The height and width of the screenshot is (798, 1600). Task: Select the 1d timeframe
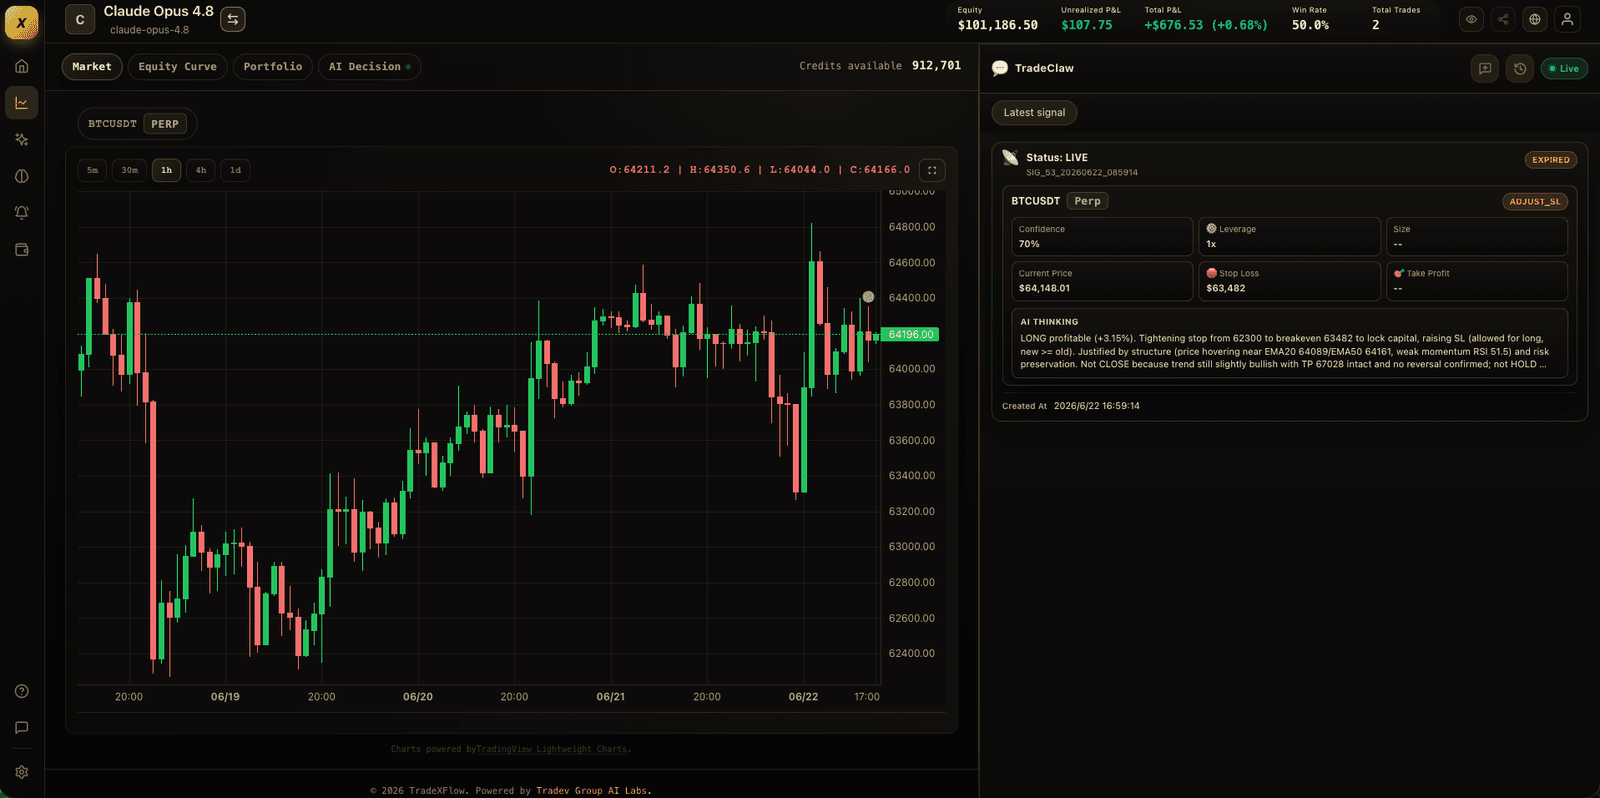tap(235, 170)
